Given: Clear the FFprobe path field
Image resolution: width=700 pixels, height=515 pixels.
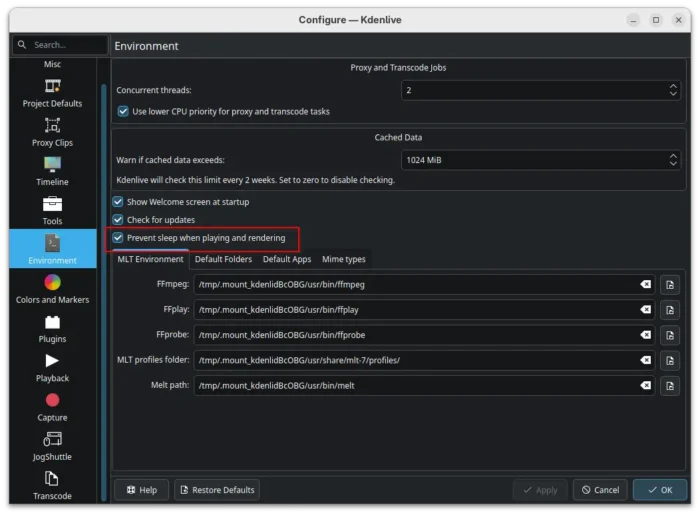Looking at the screenshot, I should point(645,335).
